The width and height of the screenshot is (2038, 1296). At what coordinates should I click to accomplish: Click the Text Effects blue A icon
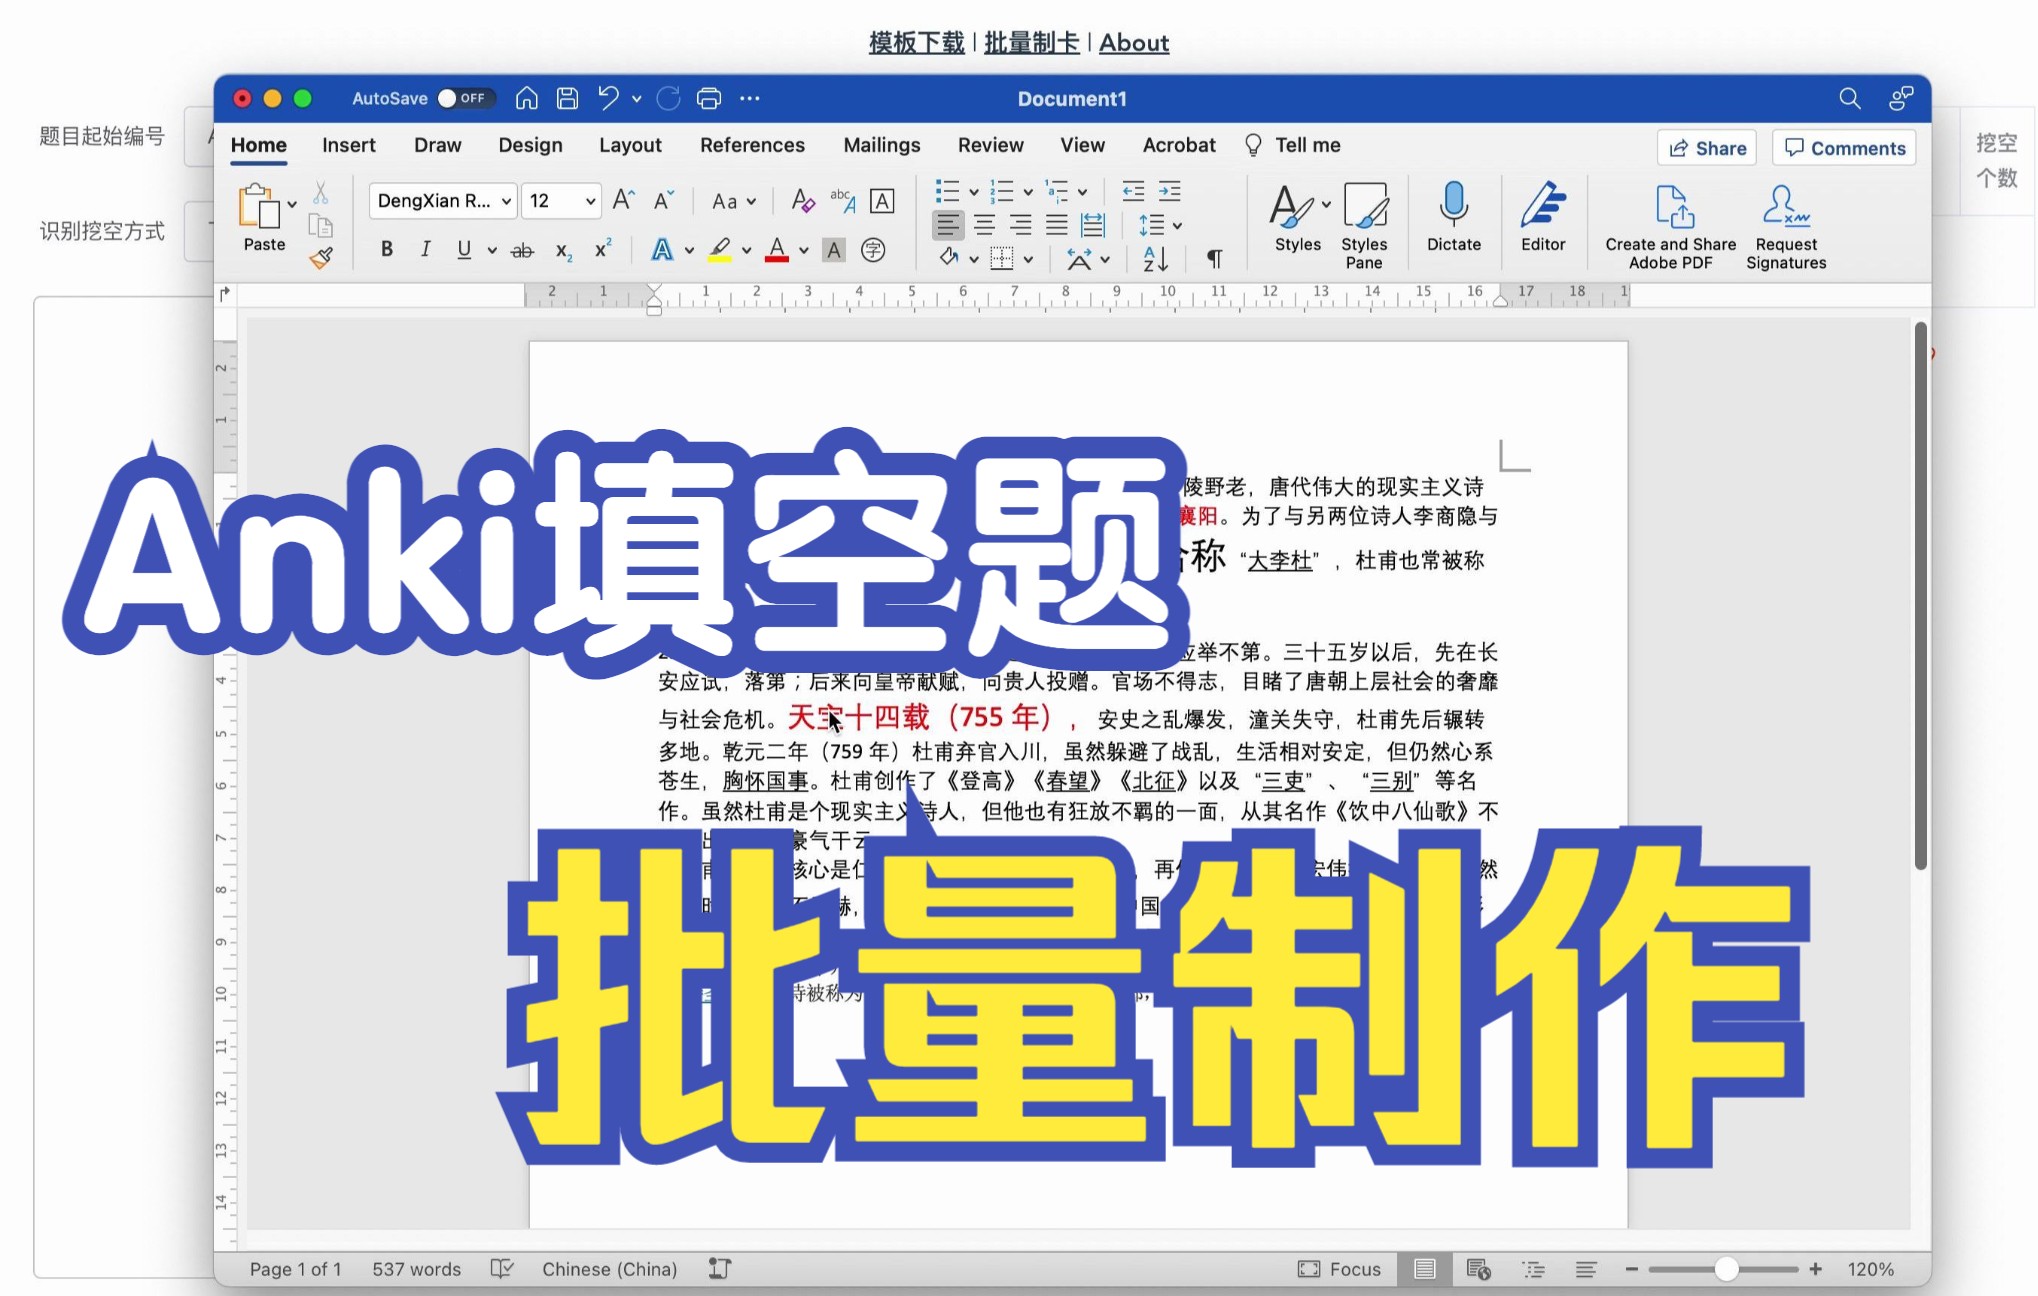click(661, 250)
